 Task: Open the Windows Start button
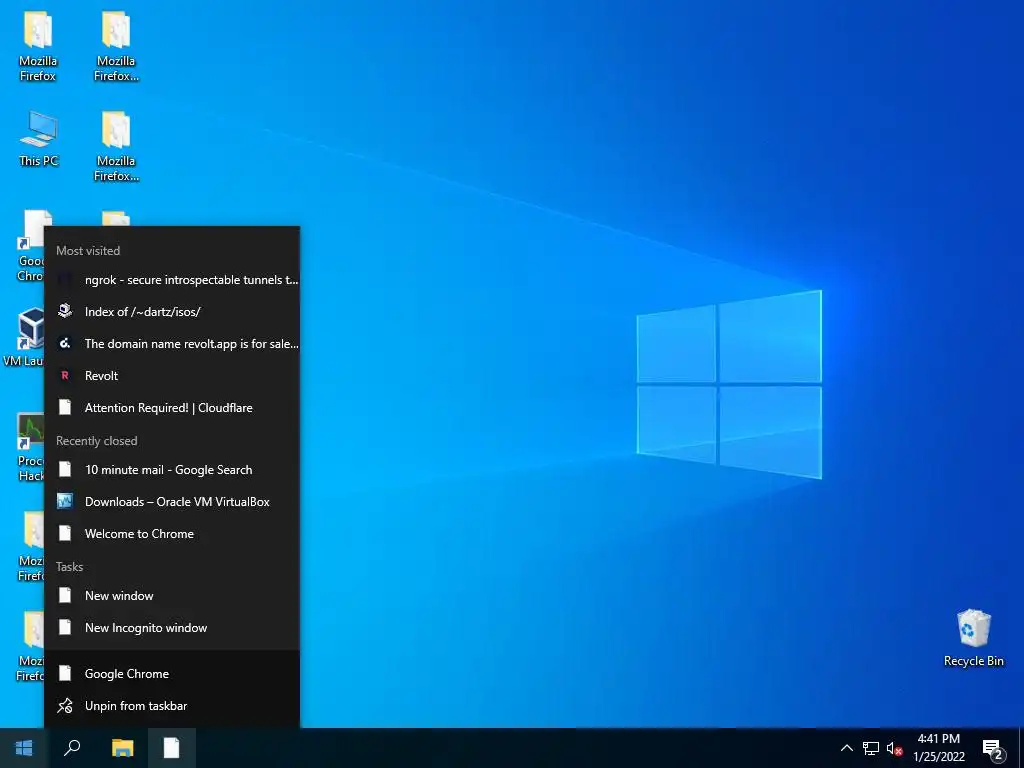24,748
